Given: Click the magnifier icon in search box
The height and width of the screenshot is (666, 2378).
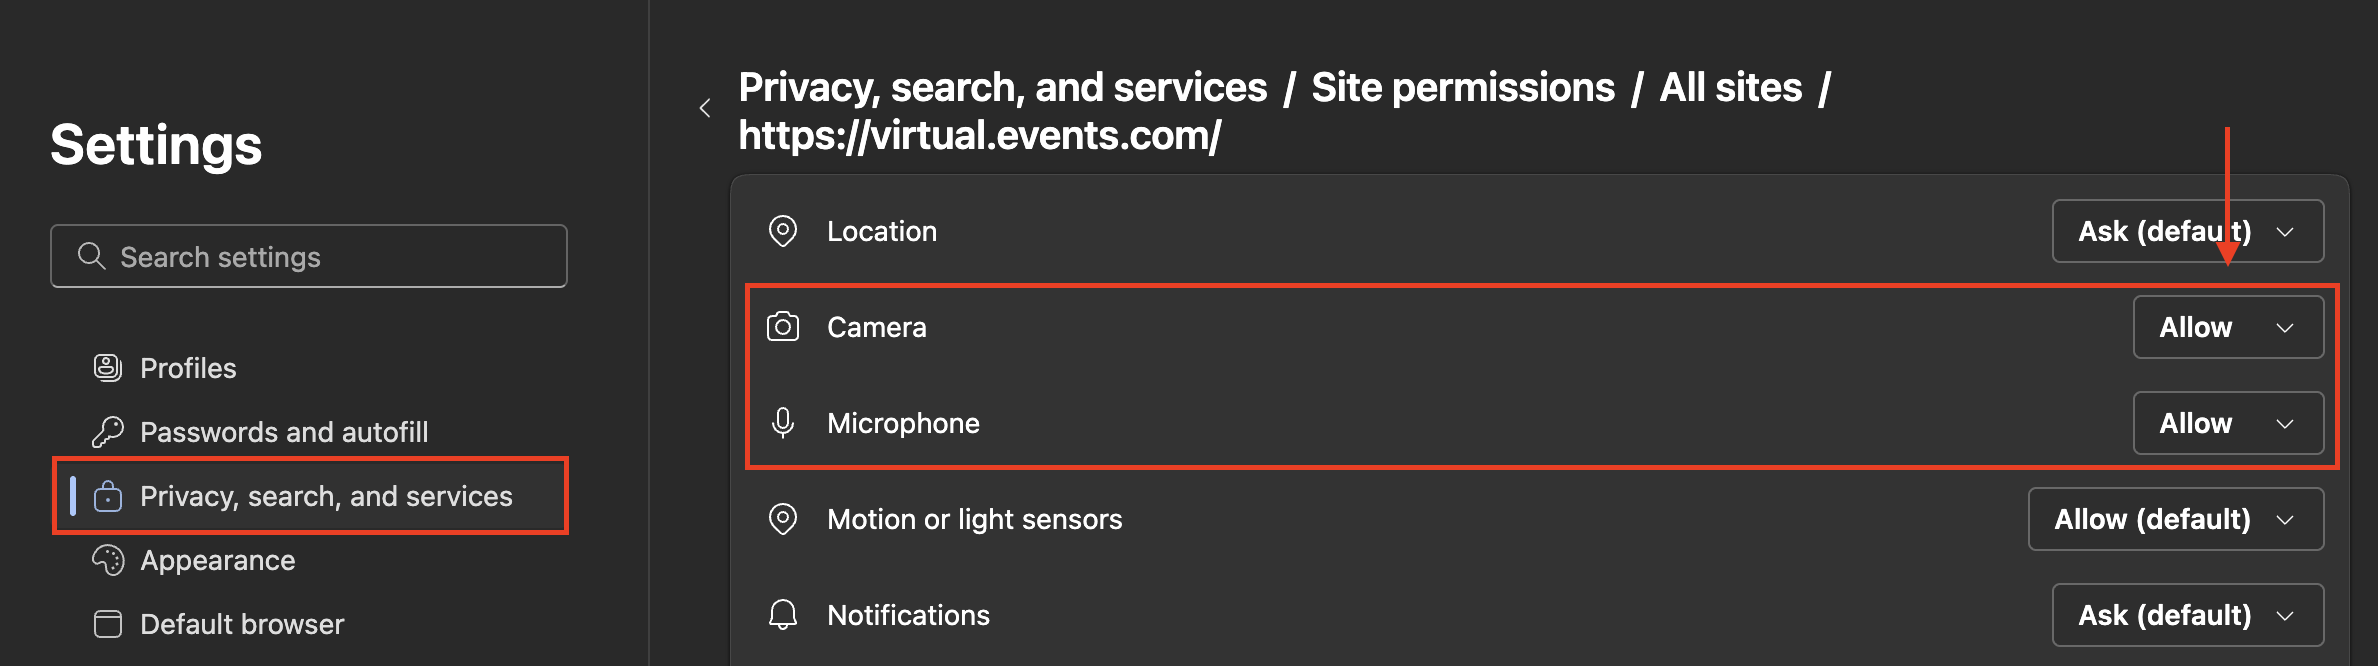Looking at the screenshot, I should tap(91, 256).
